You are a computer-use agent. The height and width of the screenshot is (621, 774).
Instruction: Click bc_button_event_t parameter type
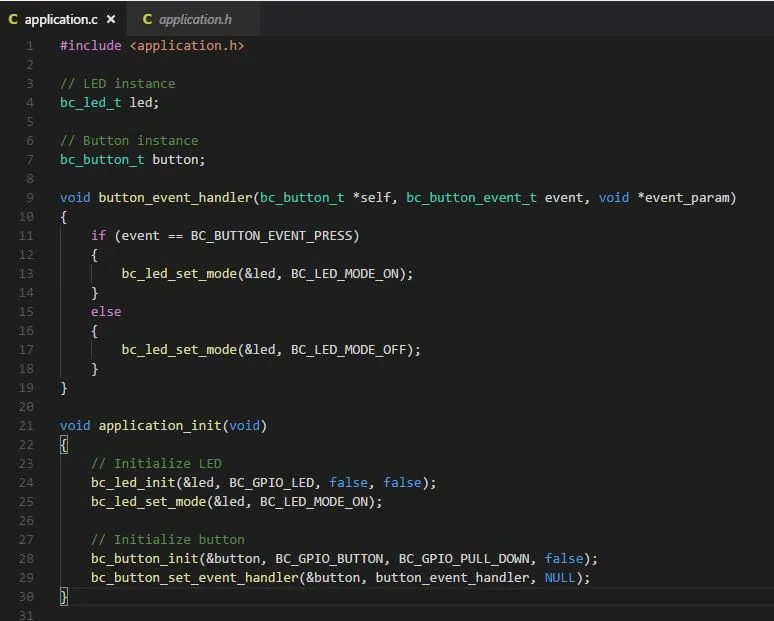[x=471, y=198]
